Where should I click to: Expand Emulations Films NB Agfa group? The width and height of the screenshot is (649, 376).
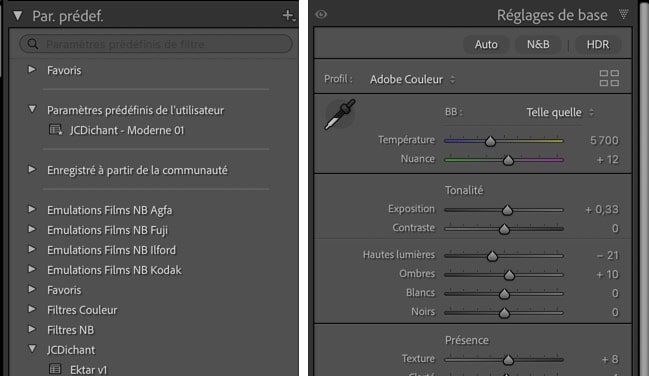tap(32, 209)
